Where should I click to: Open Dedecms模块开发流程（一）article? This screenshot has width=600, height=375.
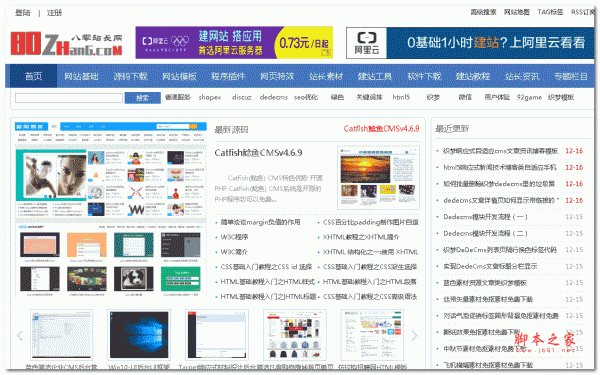coord(485,217)
